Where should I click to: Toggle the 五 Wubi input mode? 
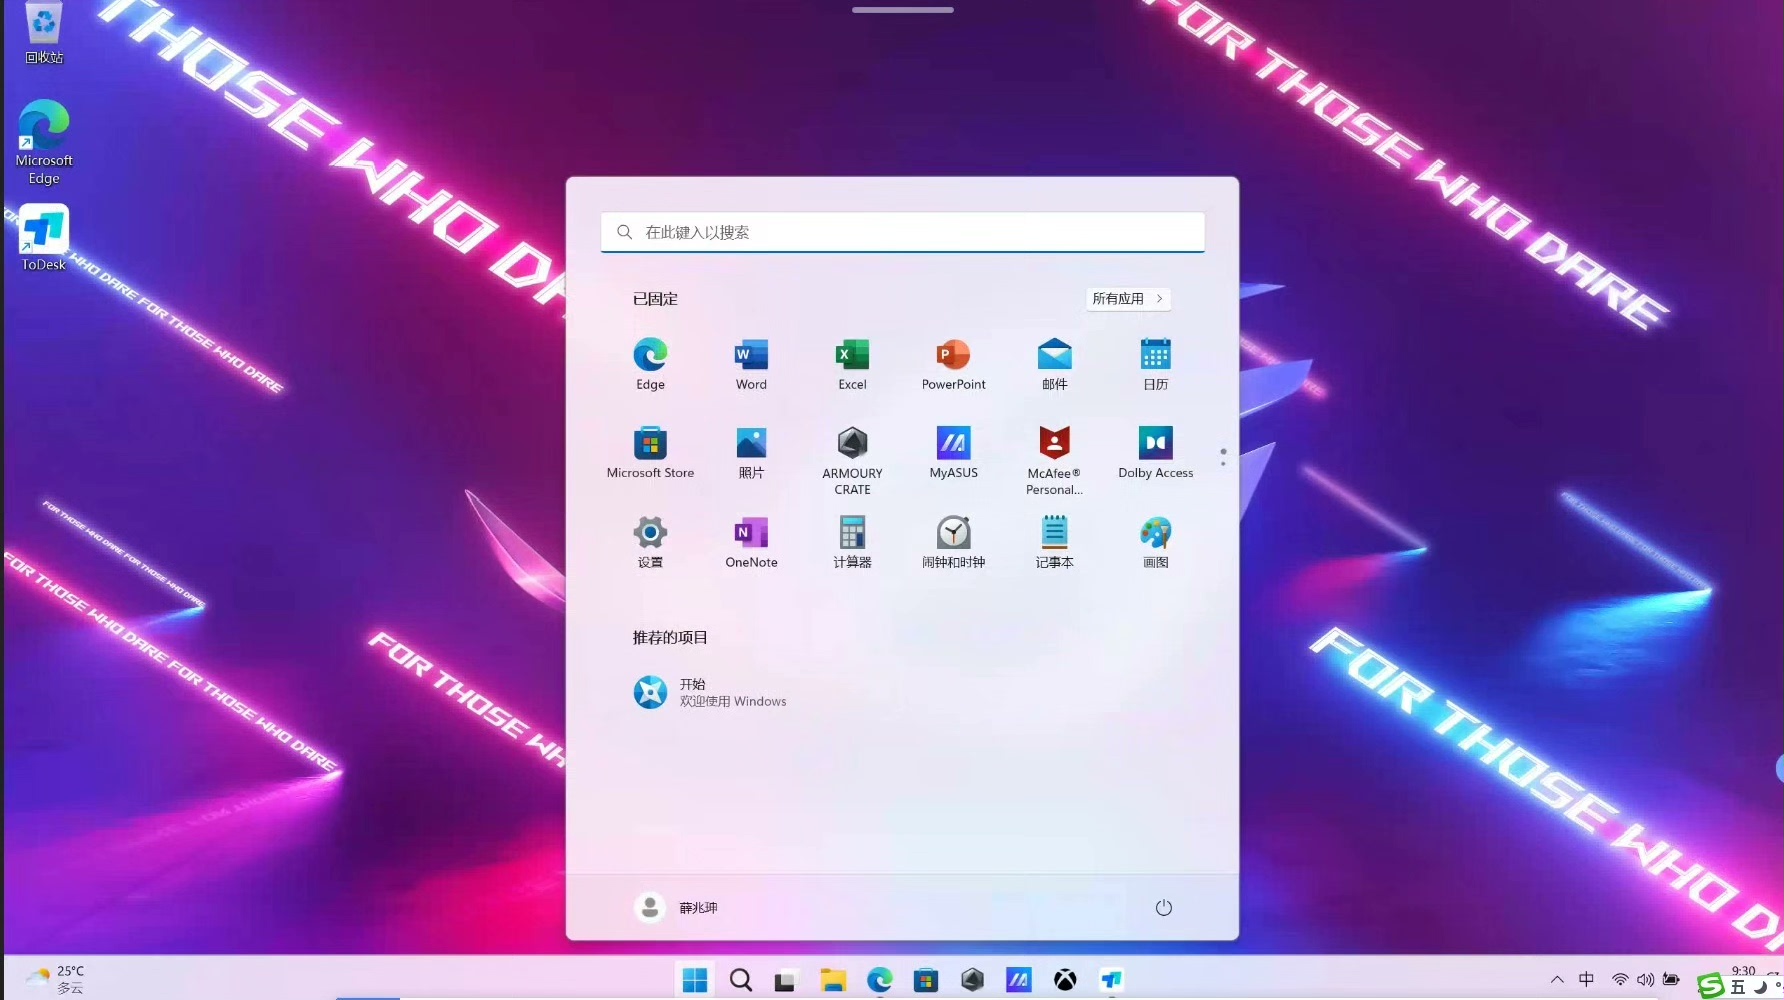coord(1738,988)
